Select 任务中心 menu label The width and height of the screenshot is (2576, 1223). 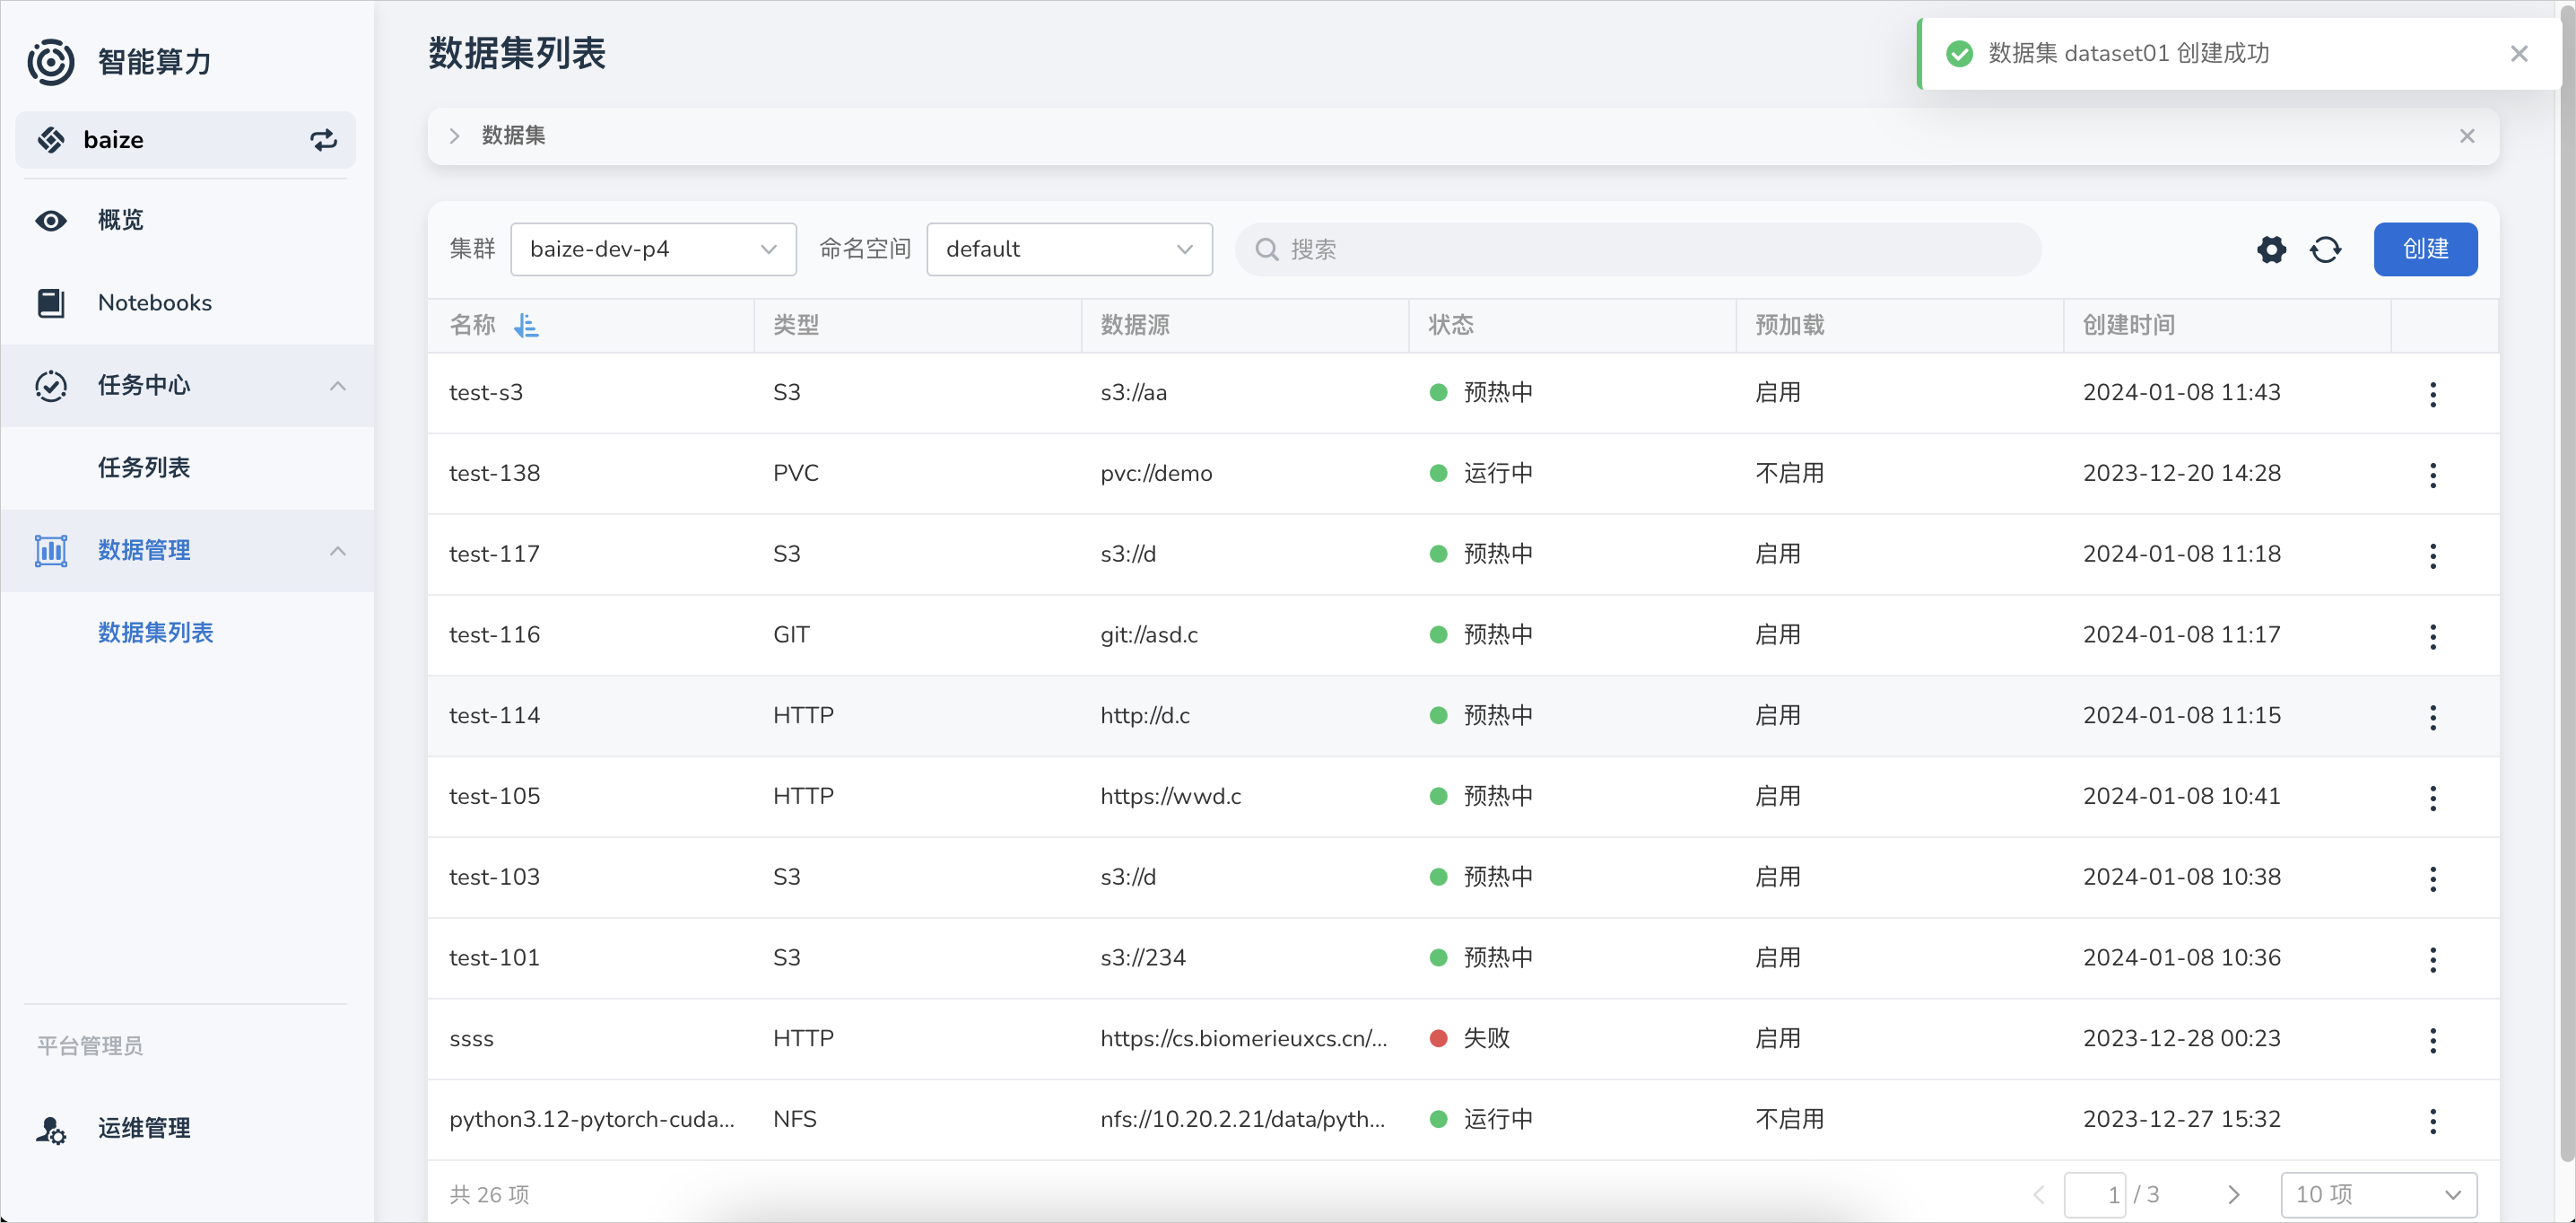[144, 386]
